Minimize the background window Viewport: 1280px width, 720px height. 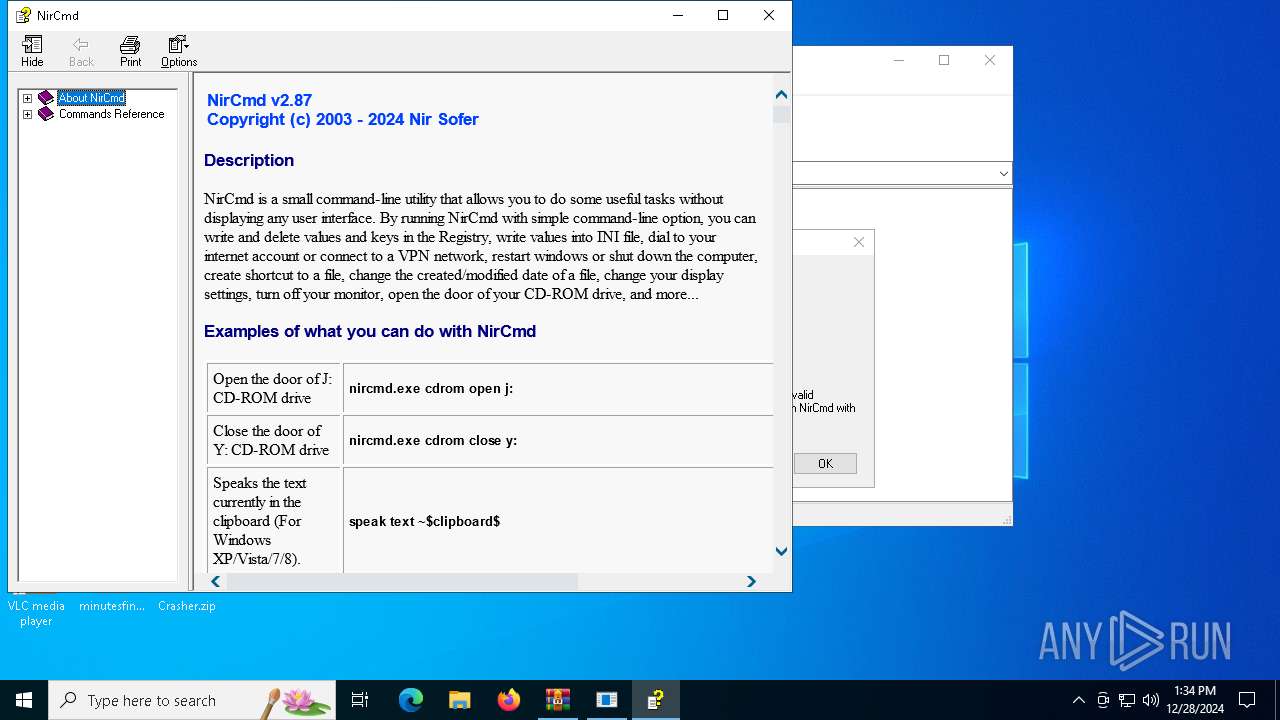pos(898,60)
